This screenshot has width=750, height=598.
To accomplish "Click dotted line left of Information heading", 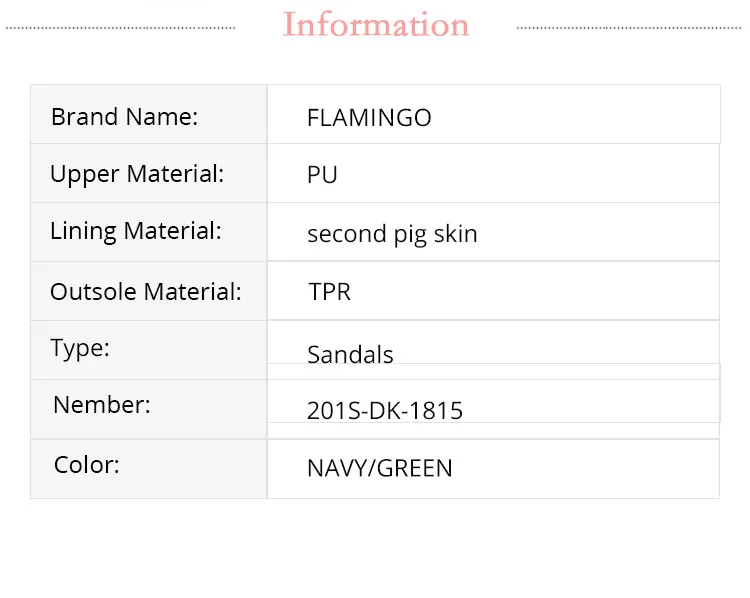I will point(120,28).
